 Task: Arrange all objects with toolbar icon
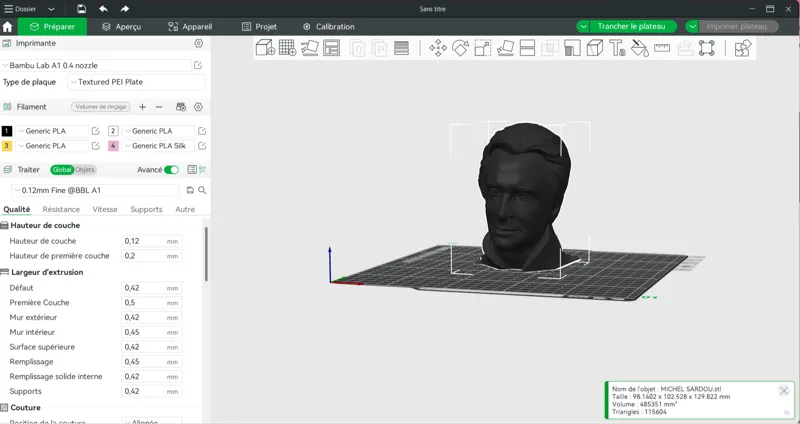click(332, 48)
